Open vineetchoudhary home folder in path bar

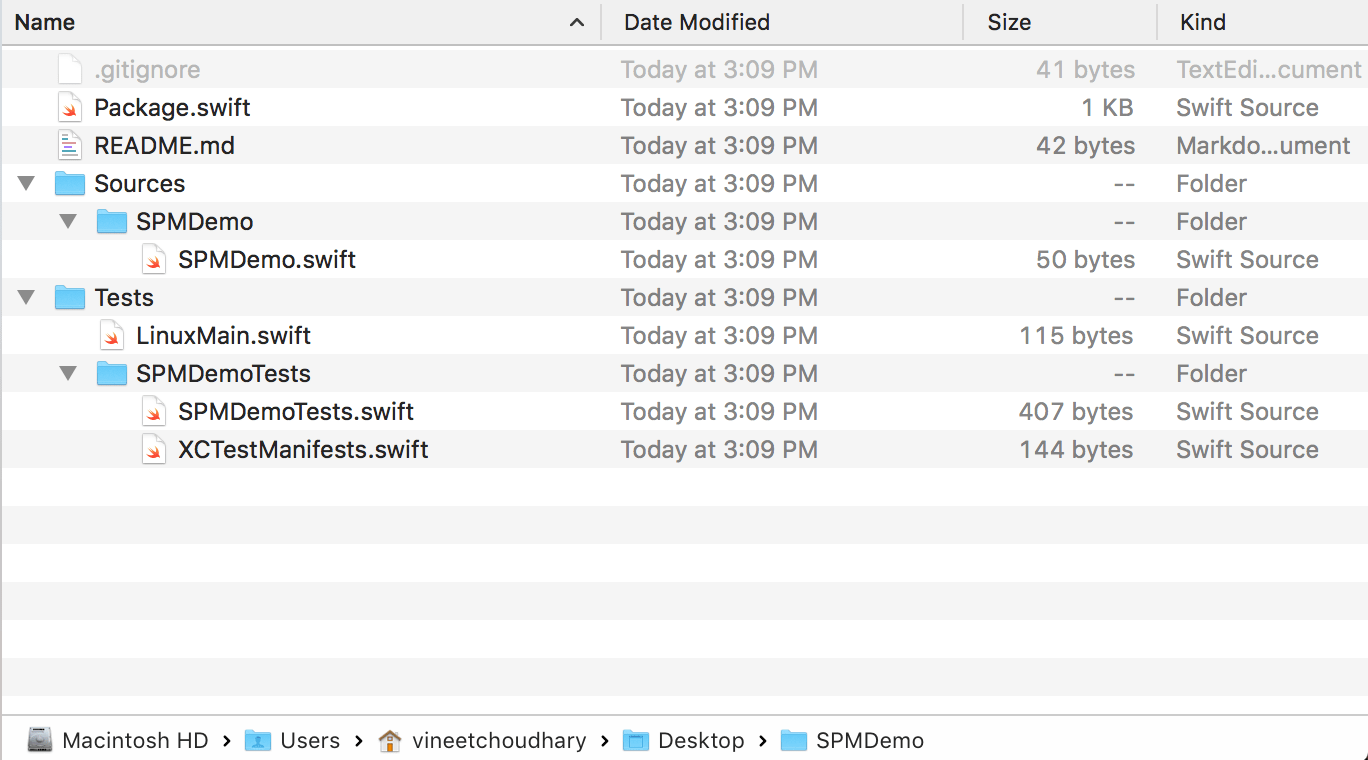(498, 741)
